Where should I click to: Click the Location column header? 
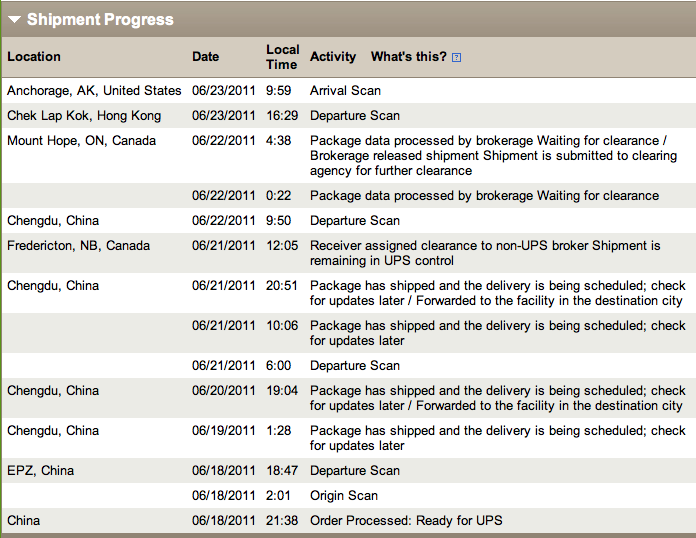point(34,57)
